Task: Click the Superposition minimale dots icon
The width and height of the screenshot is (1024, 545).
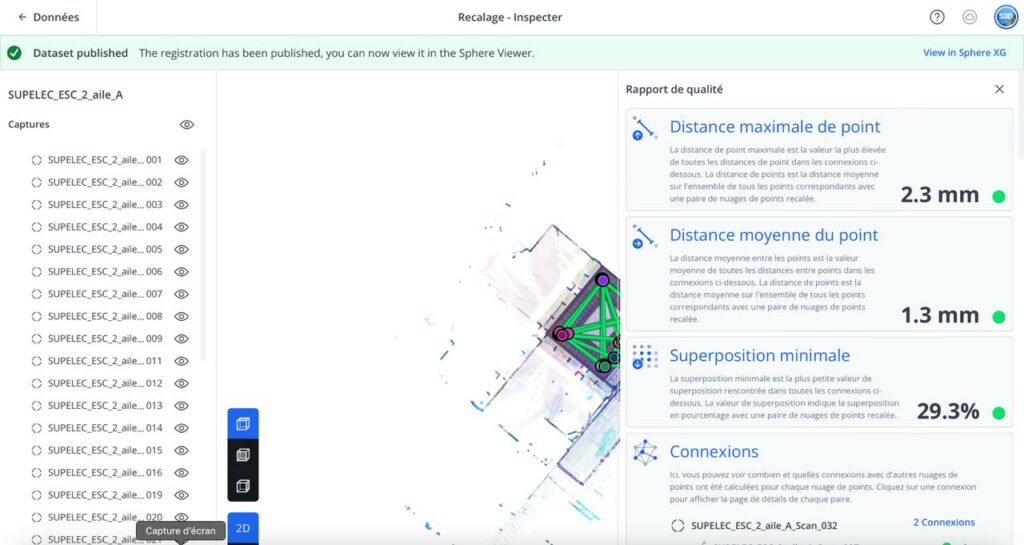Action: (x=645, y=357)
